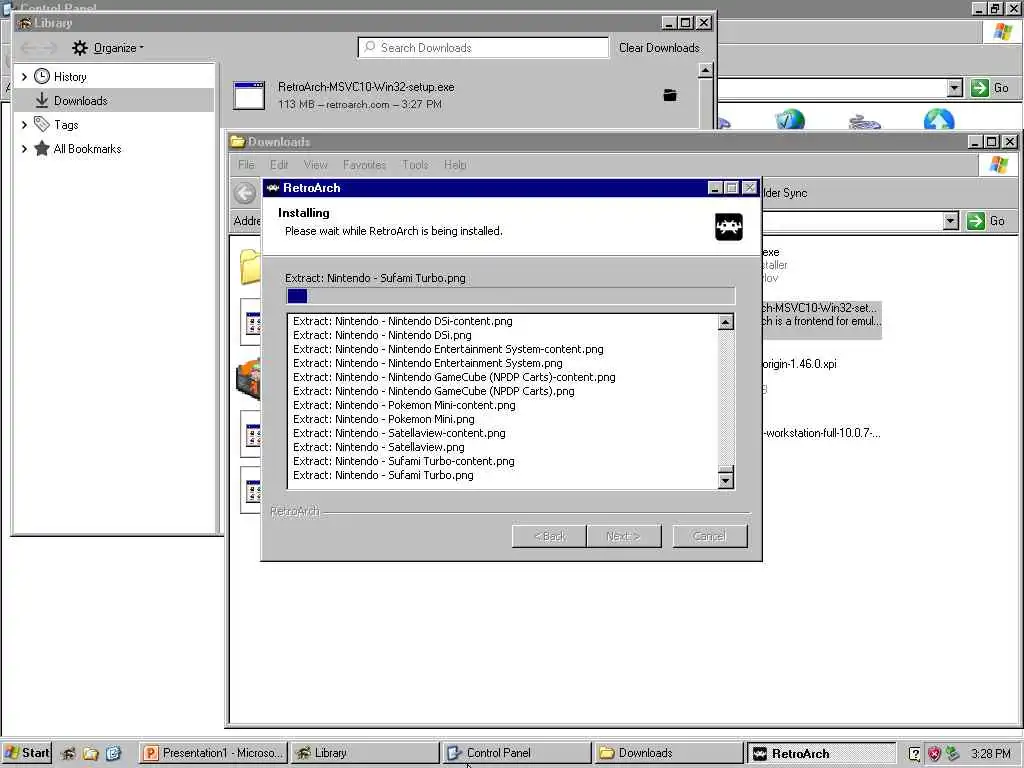This screenshot has height=768, width=1024.
Task: Click the 3:28 PM system clock
Action: pyautogui.click(x=990, y=754)
